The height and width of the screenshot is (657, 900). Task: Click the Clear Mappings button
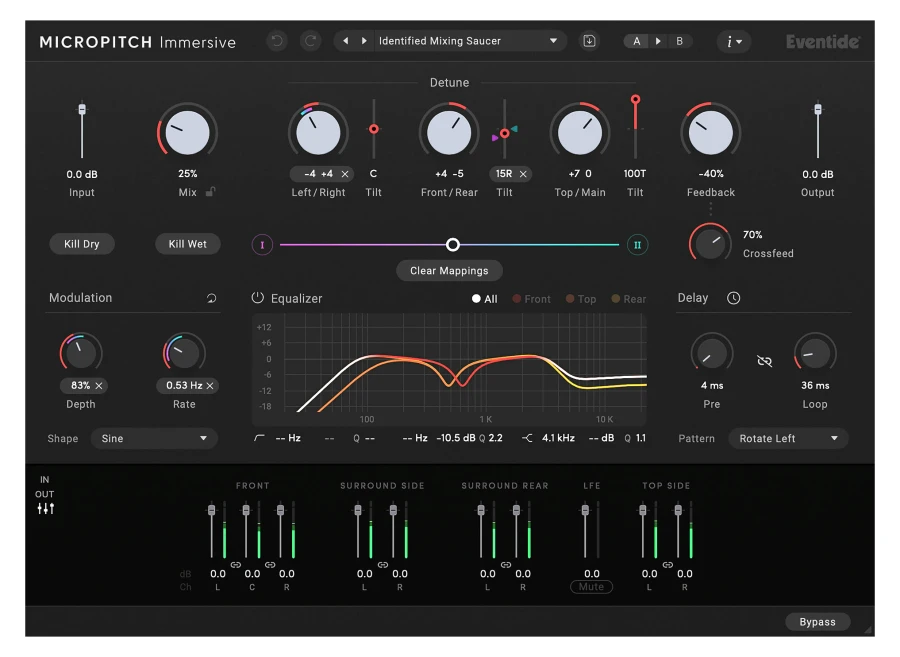(449, 271)
